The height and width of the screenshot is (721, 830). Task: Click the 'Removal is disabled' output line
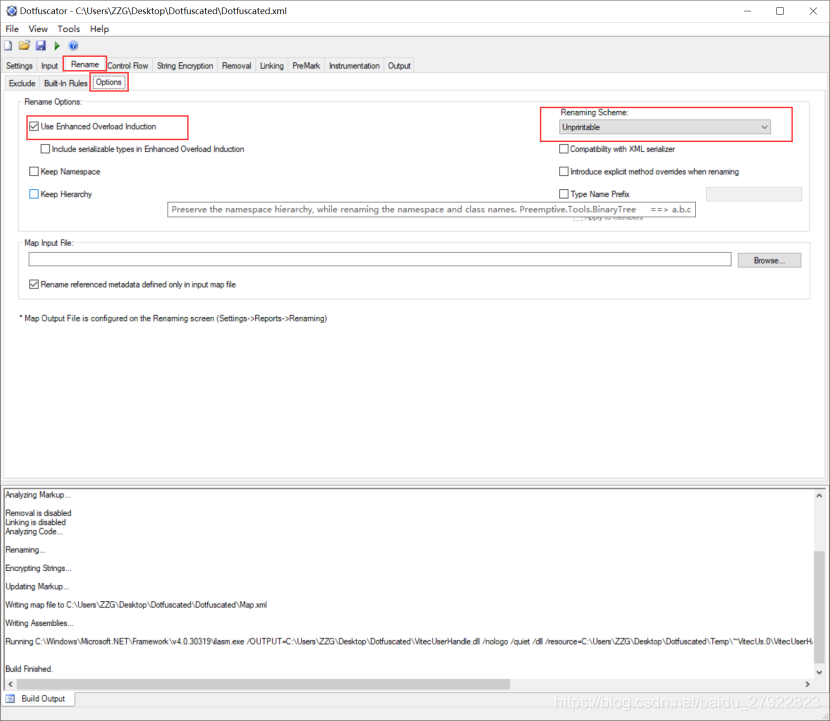click(38, 513)
